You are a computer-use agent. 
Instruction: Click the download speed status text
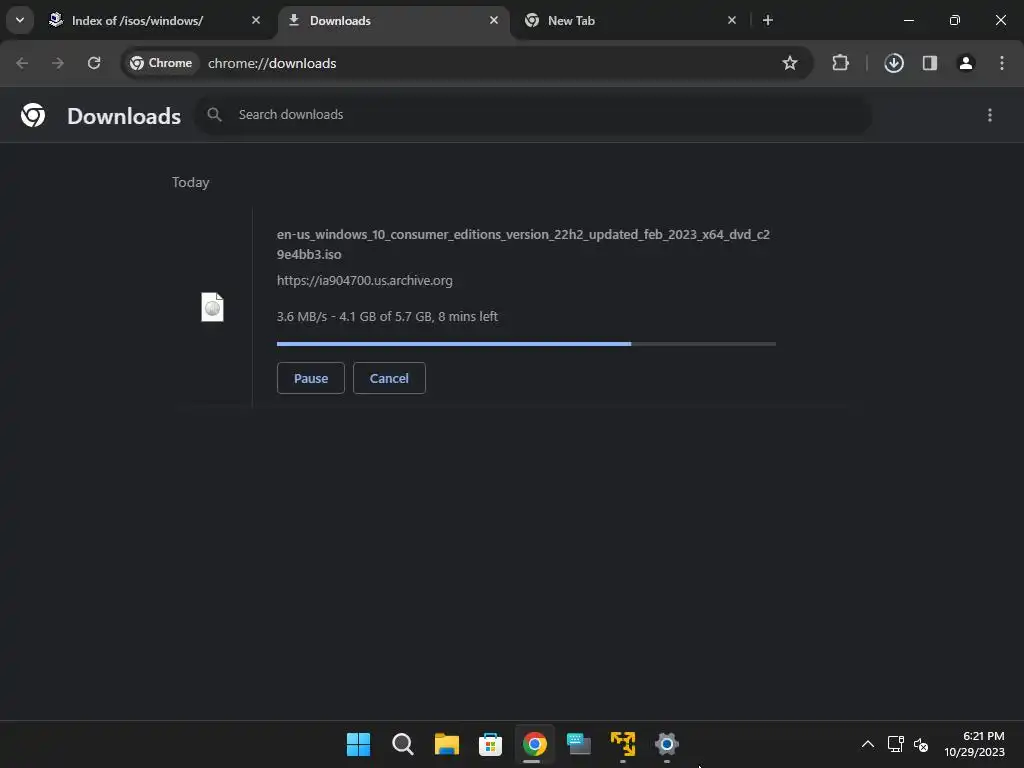(x=387, y=317)
